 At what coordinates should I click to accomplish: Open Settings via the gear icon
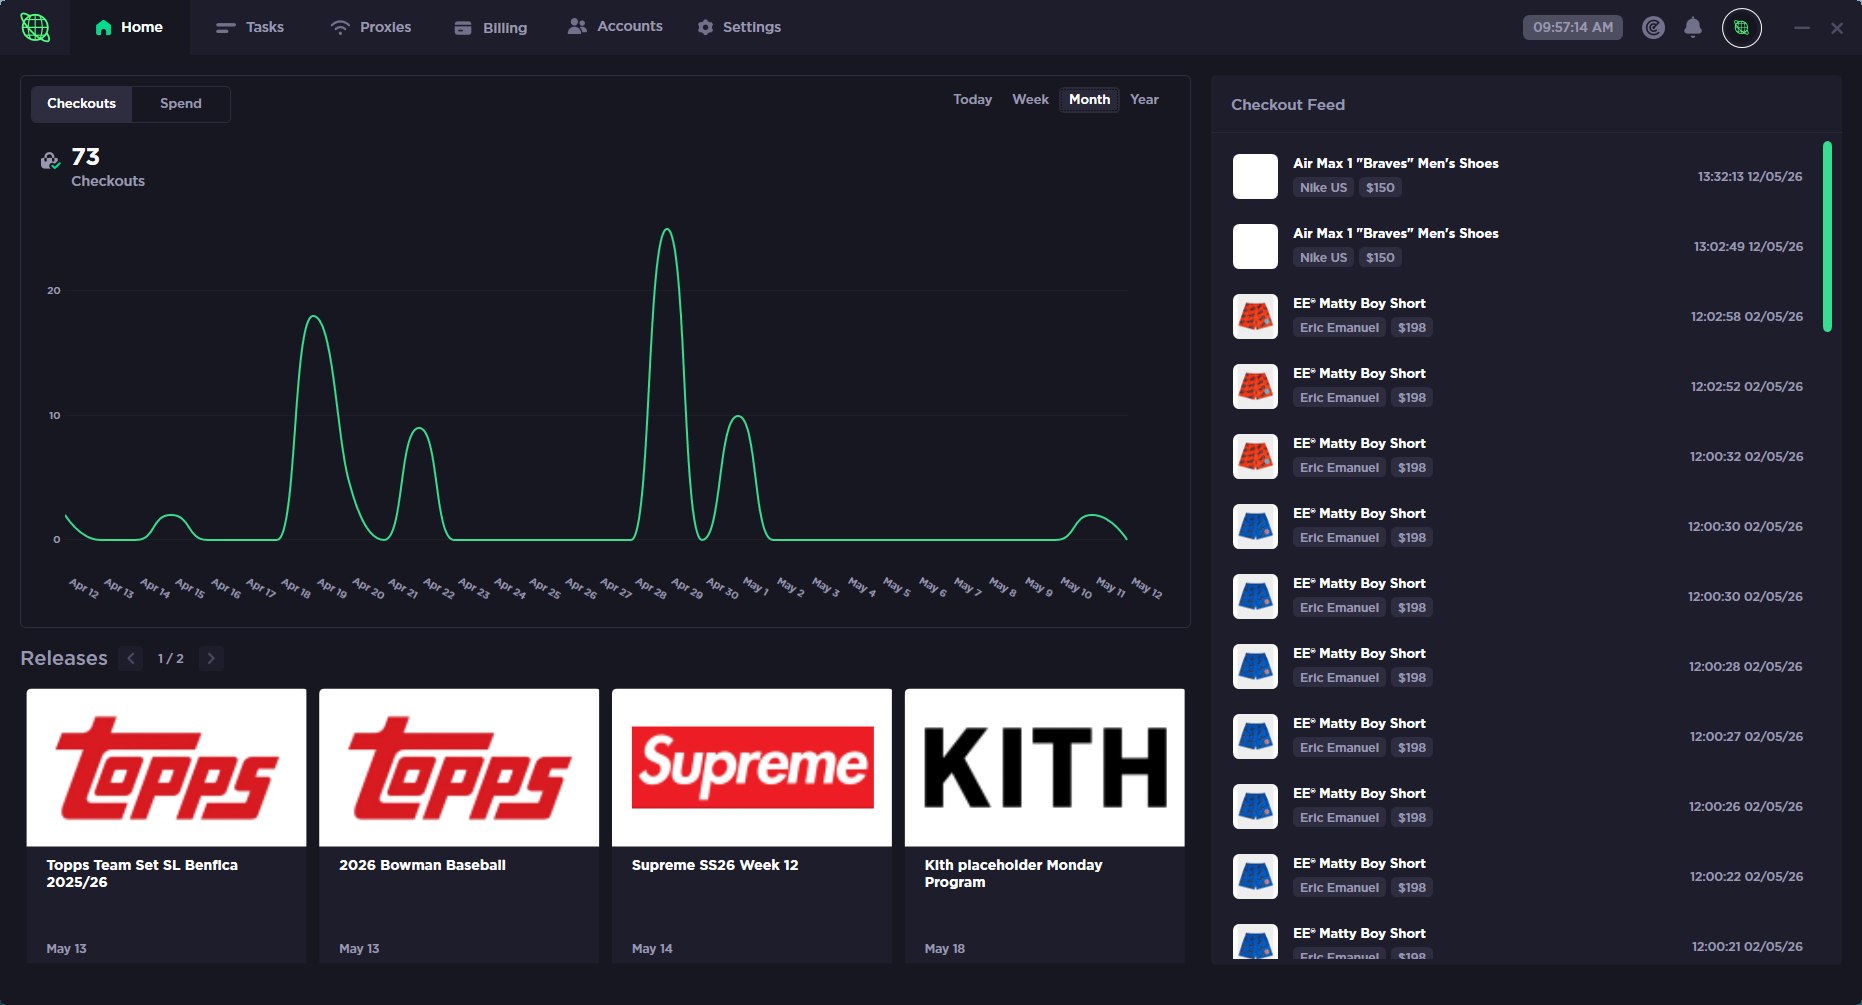pyautogui.click(x=706, y=28)
